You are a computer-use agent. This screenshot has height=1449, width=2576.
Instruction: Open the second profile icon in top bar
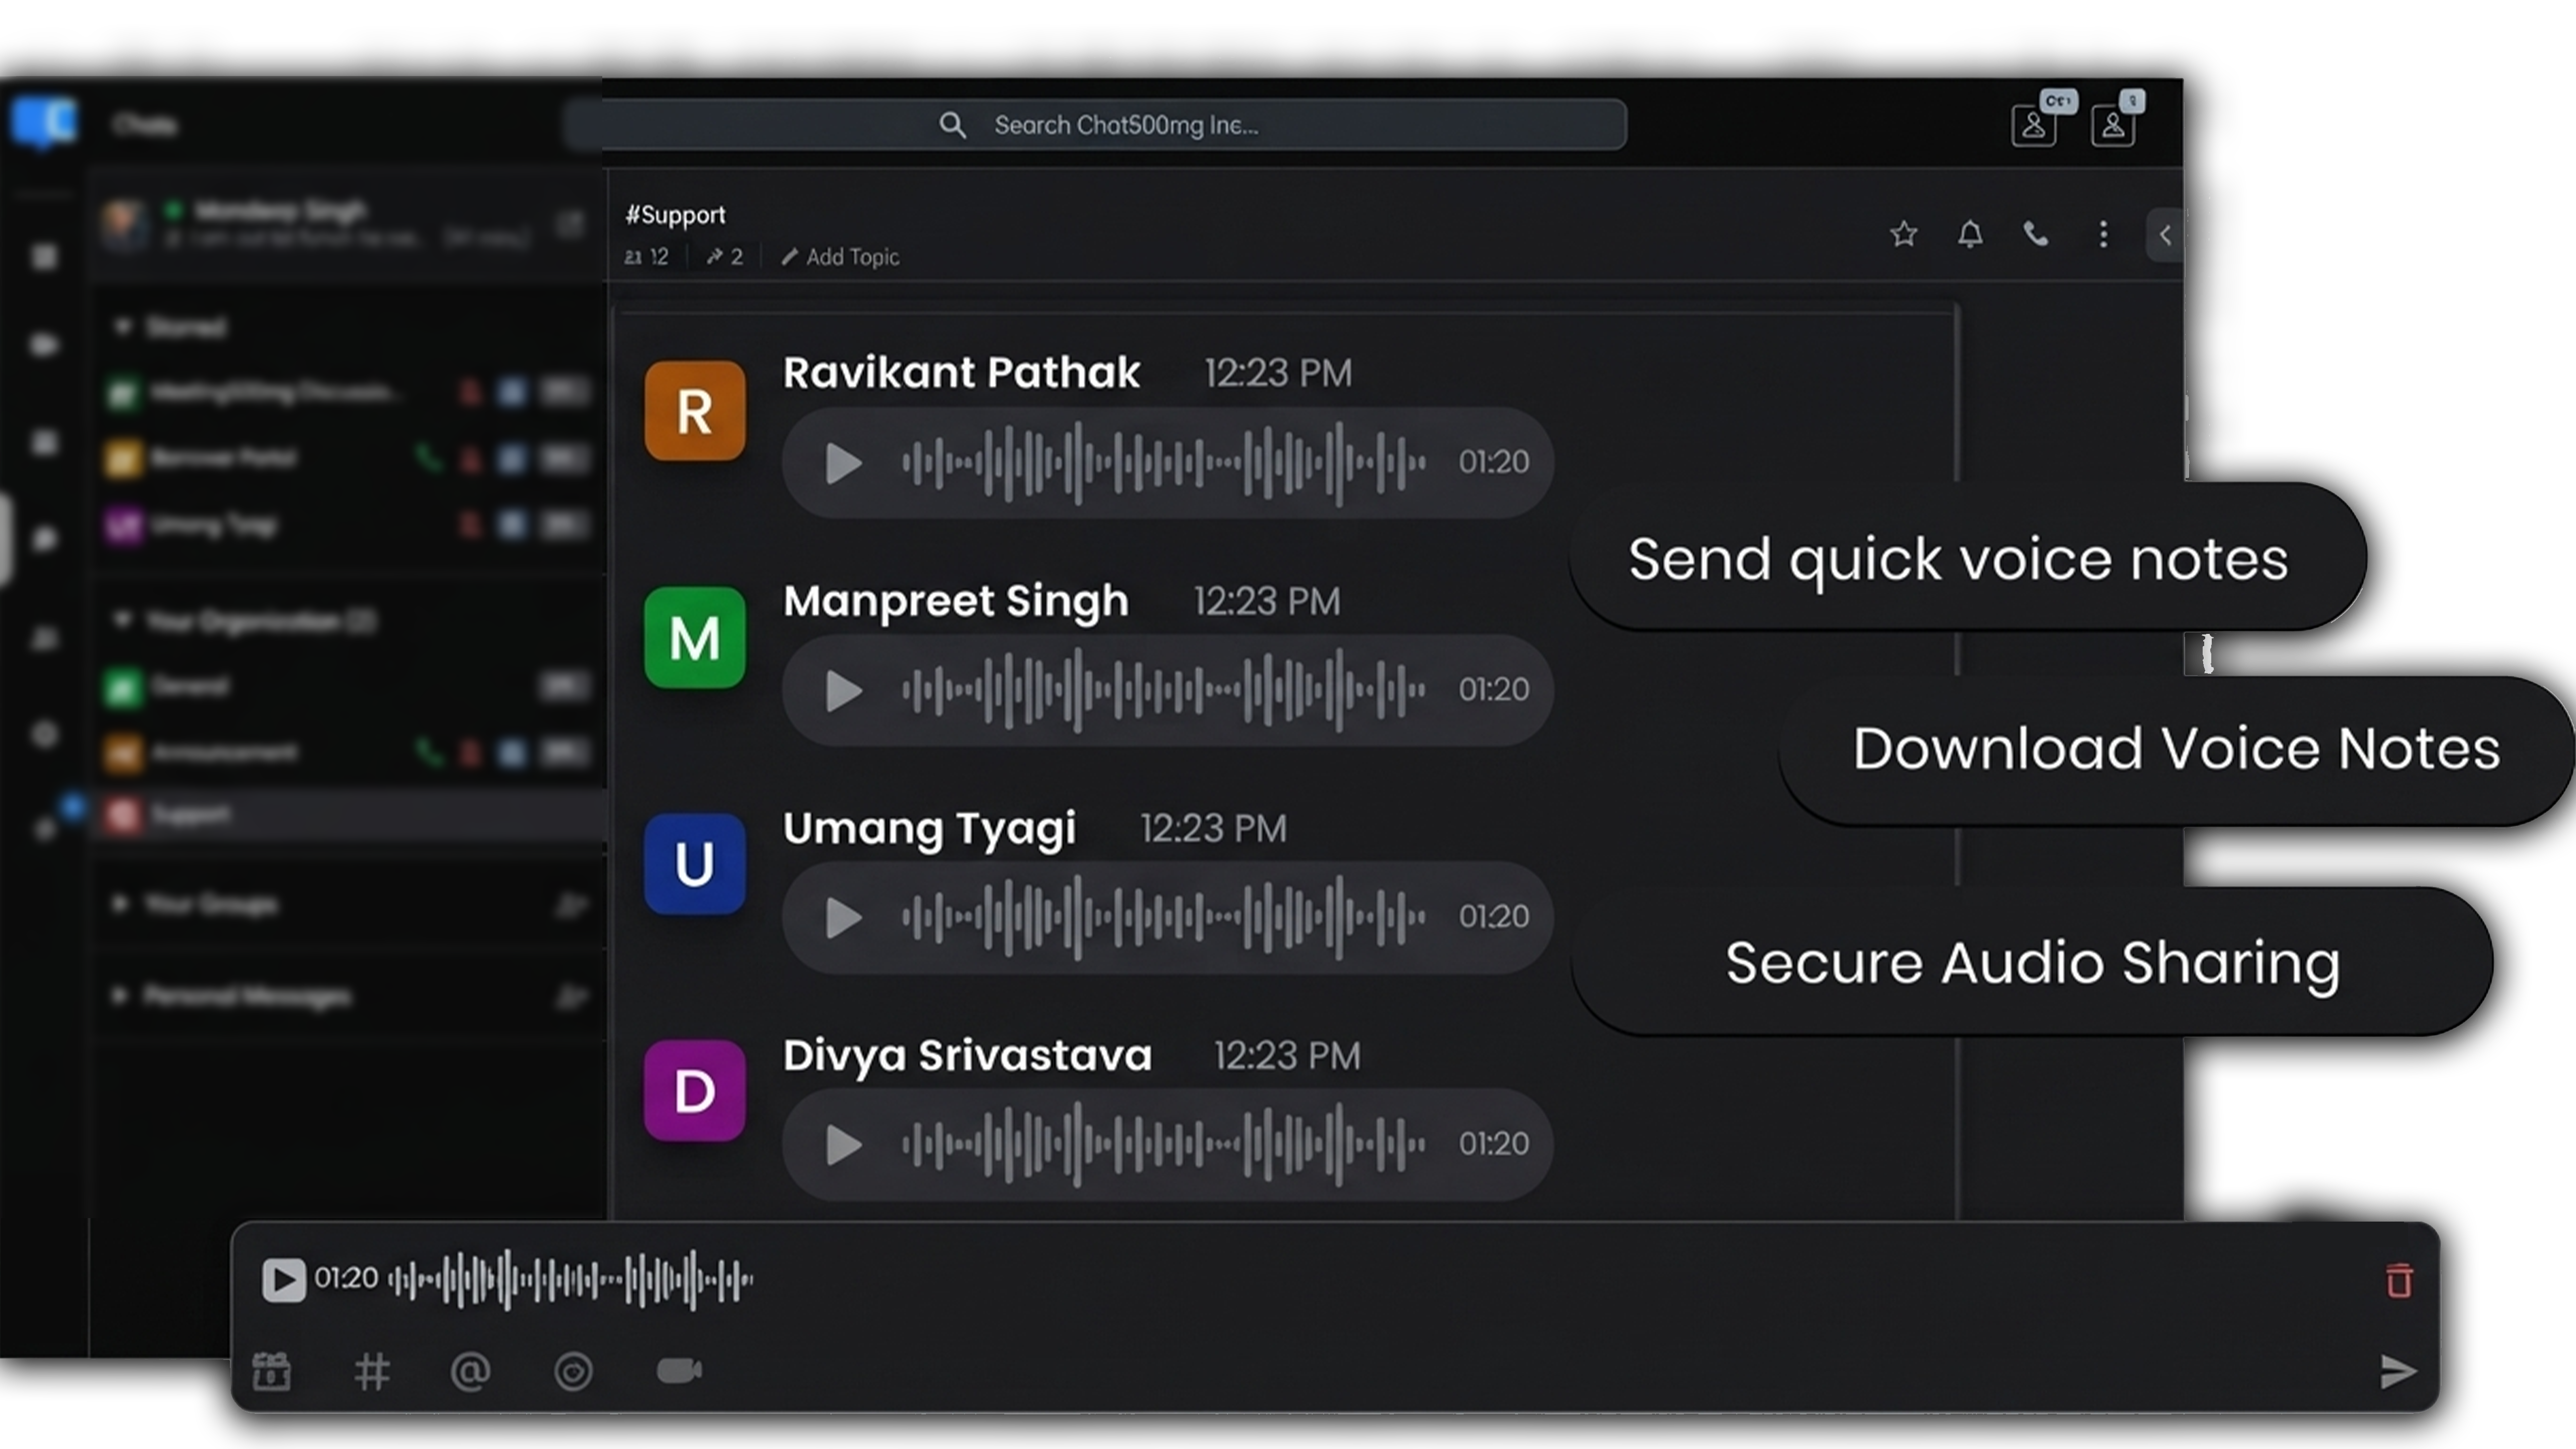(x=2112, y=126)
